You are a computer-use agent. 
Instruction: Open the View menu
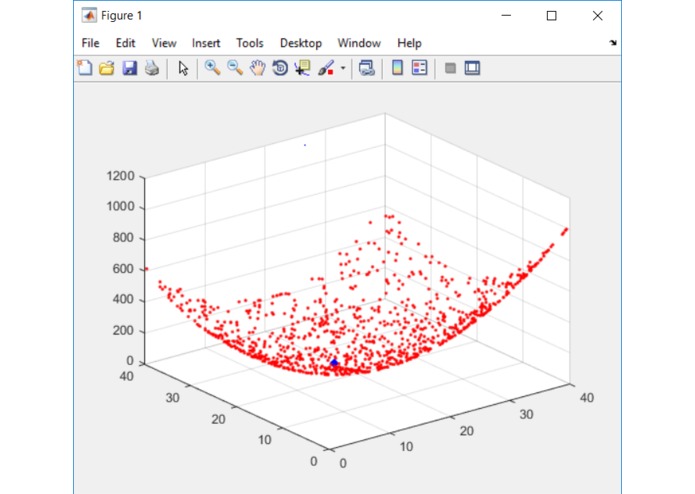pos(164,43)
